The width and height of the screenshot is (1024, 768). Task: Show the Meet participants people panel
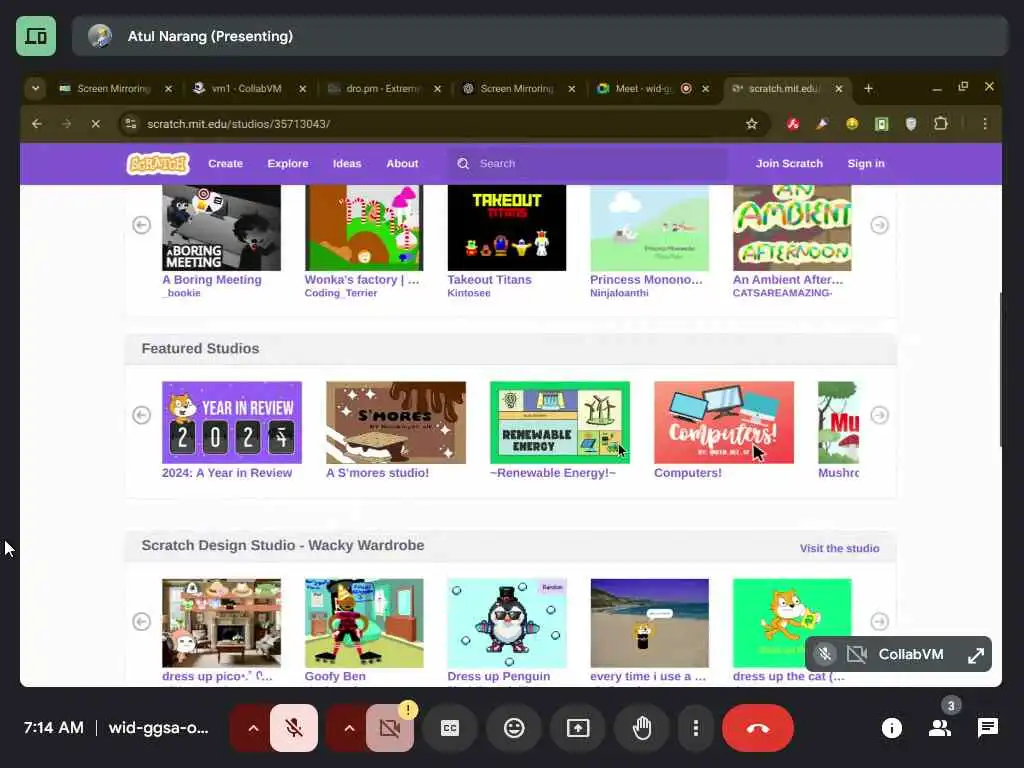click(940, 728)
